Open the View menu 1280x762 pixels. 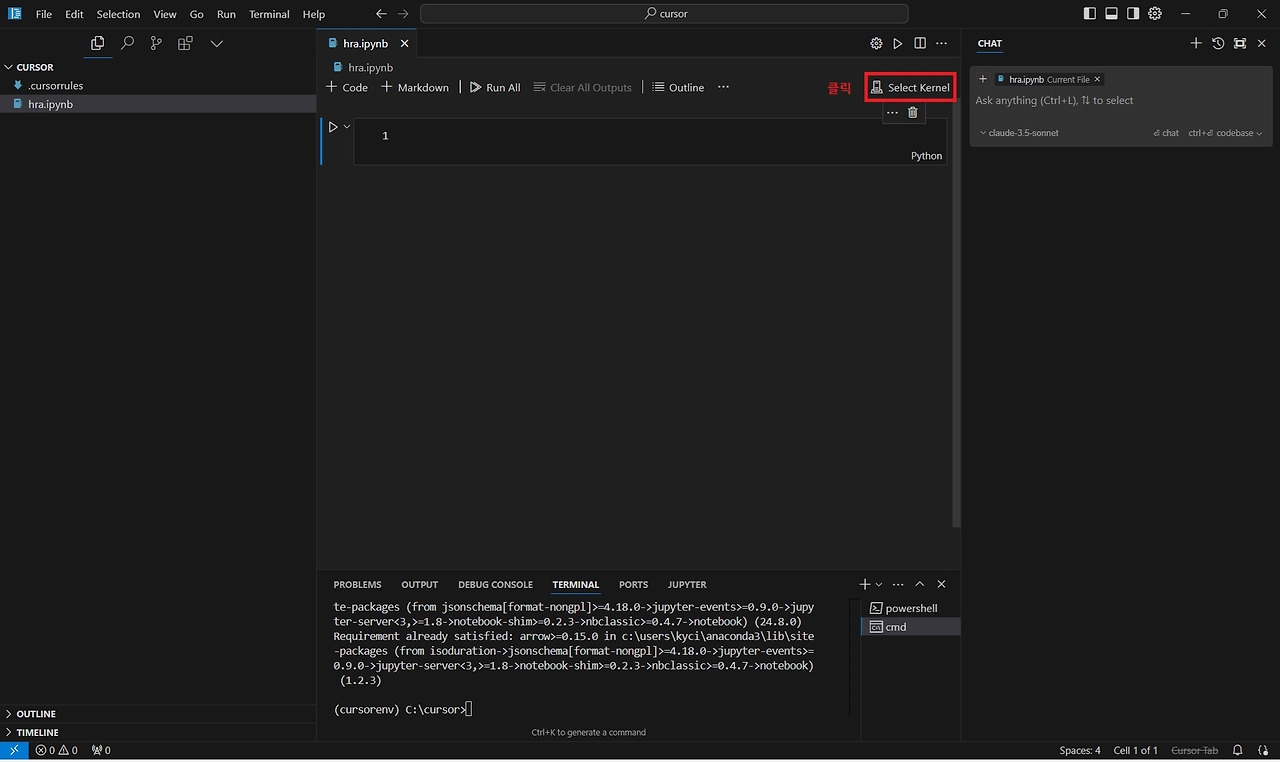pyautogui.click(x=165, y=14)
